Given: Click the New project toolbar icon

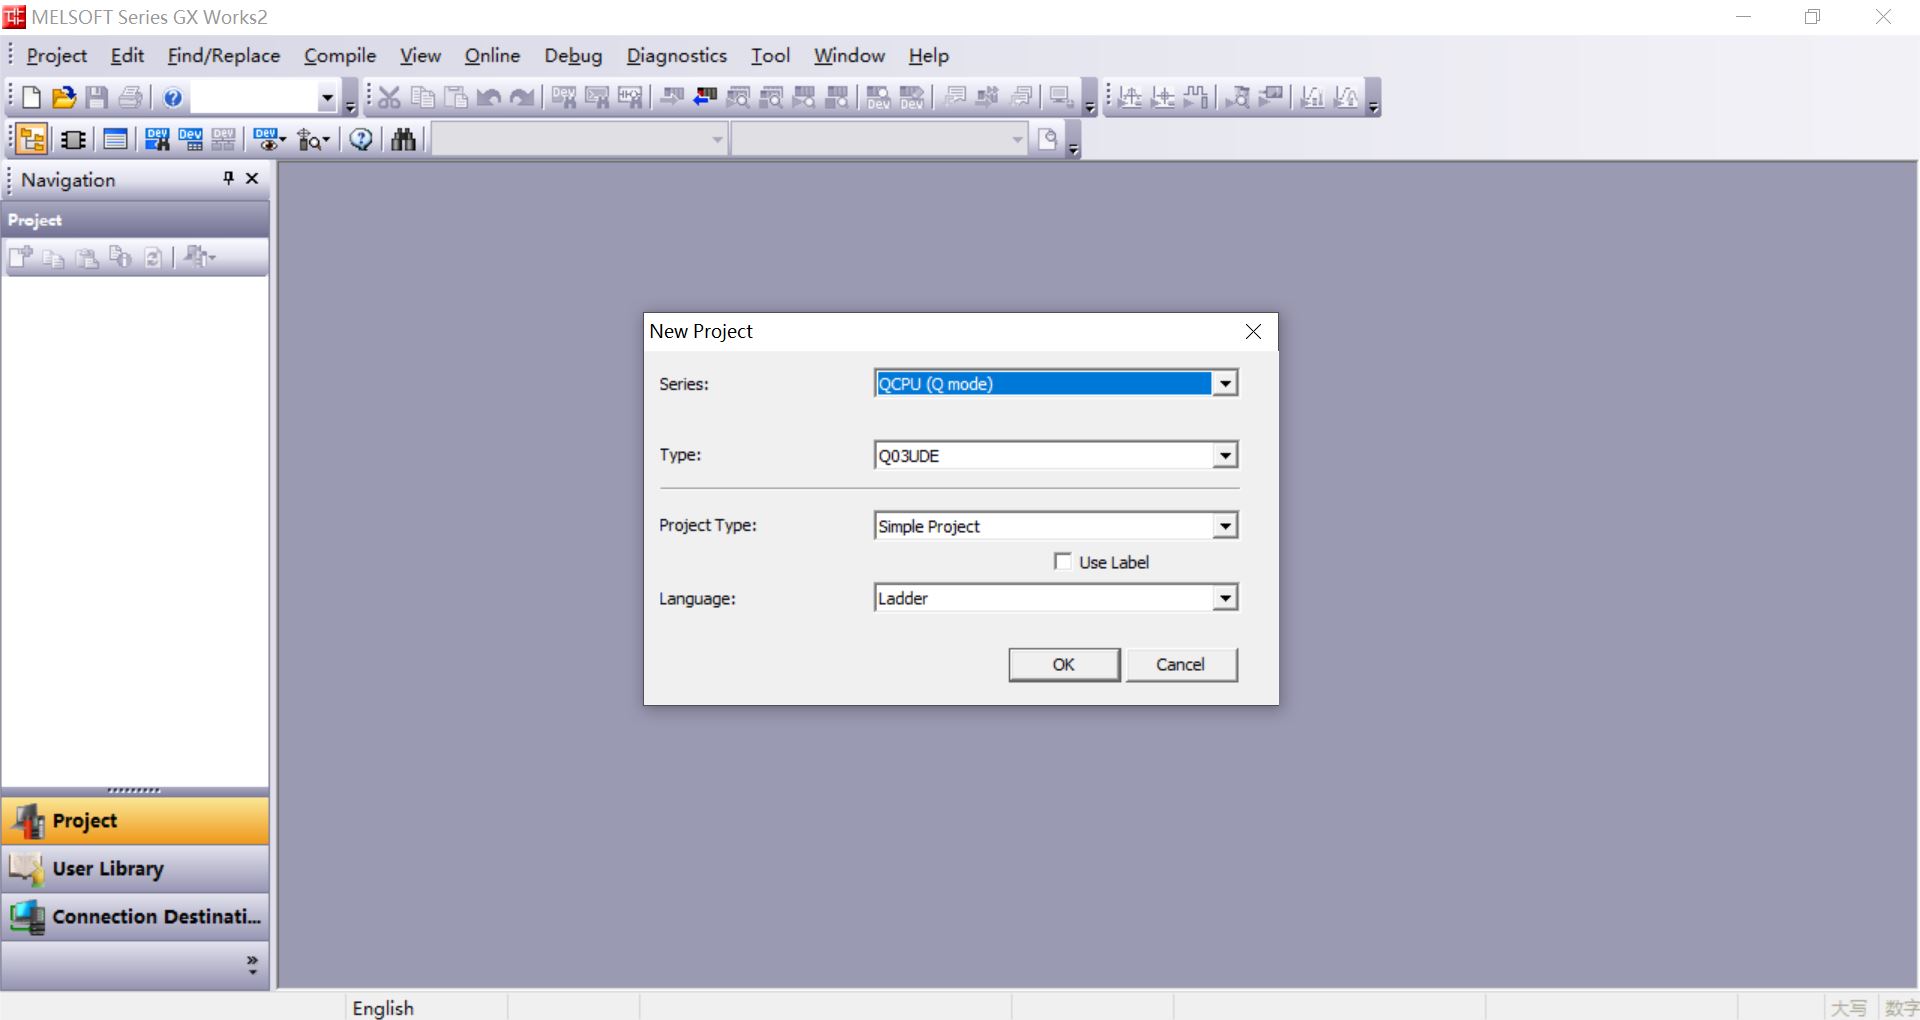Looking at the screenshot, I should point(31,97).
